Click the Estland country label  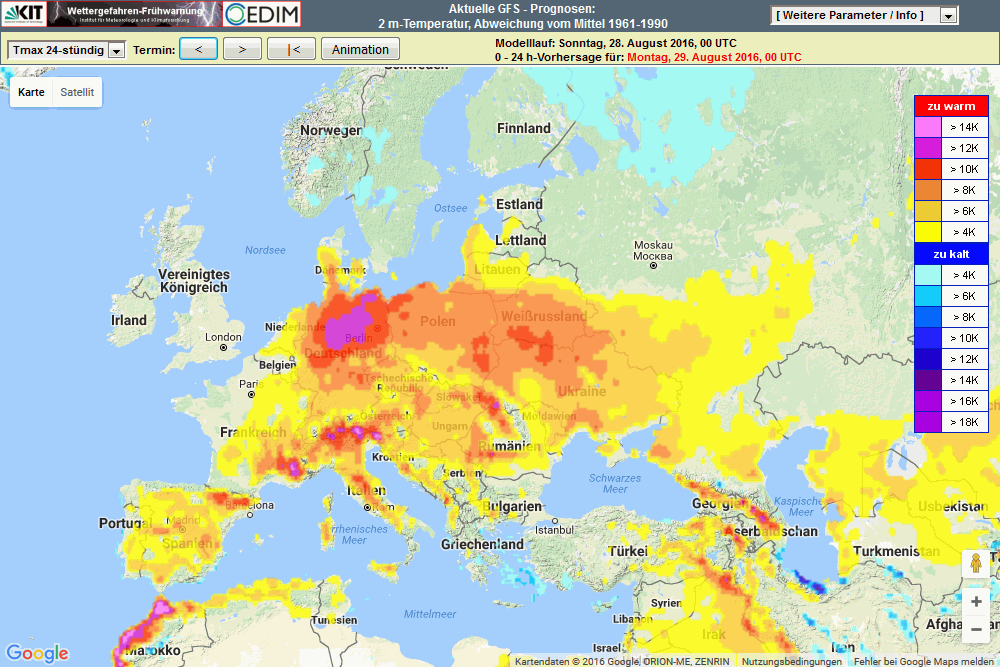[519, 204]
